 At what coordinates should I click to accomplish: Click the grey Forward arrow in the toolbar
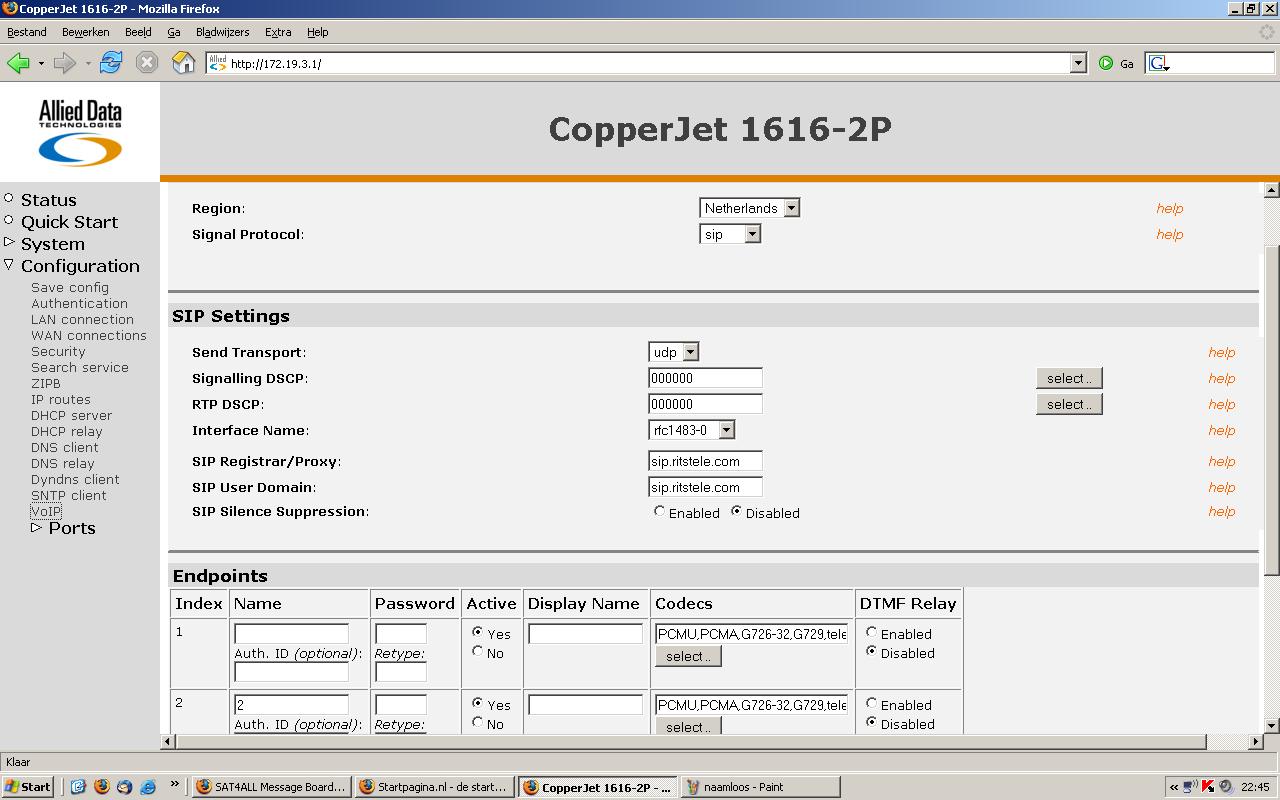click(65, 63)
